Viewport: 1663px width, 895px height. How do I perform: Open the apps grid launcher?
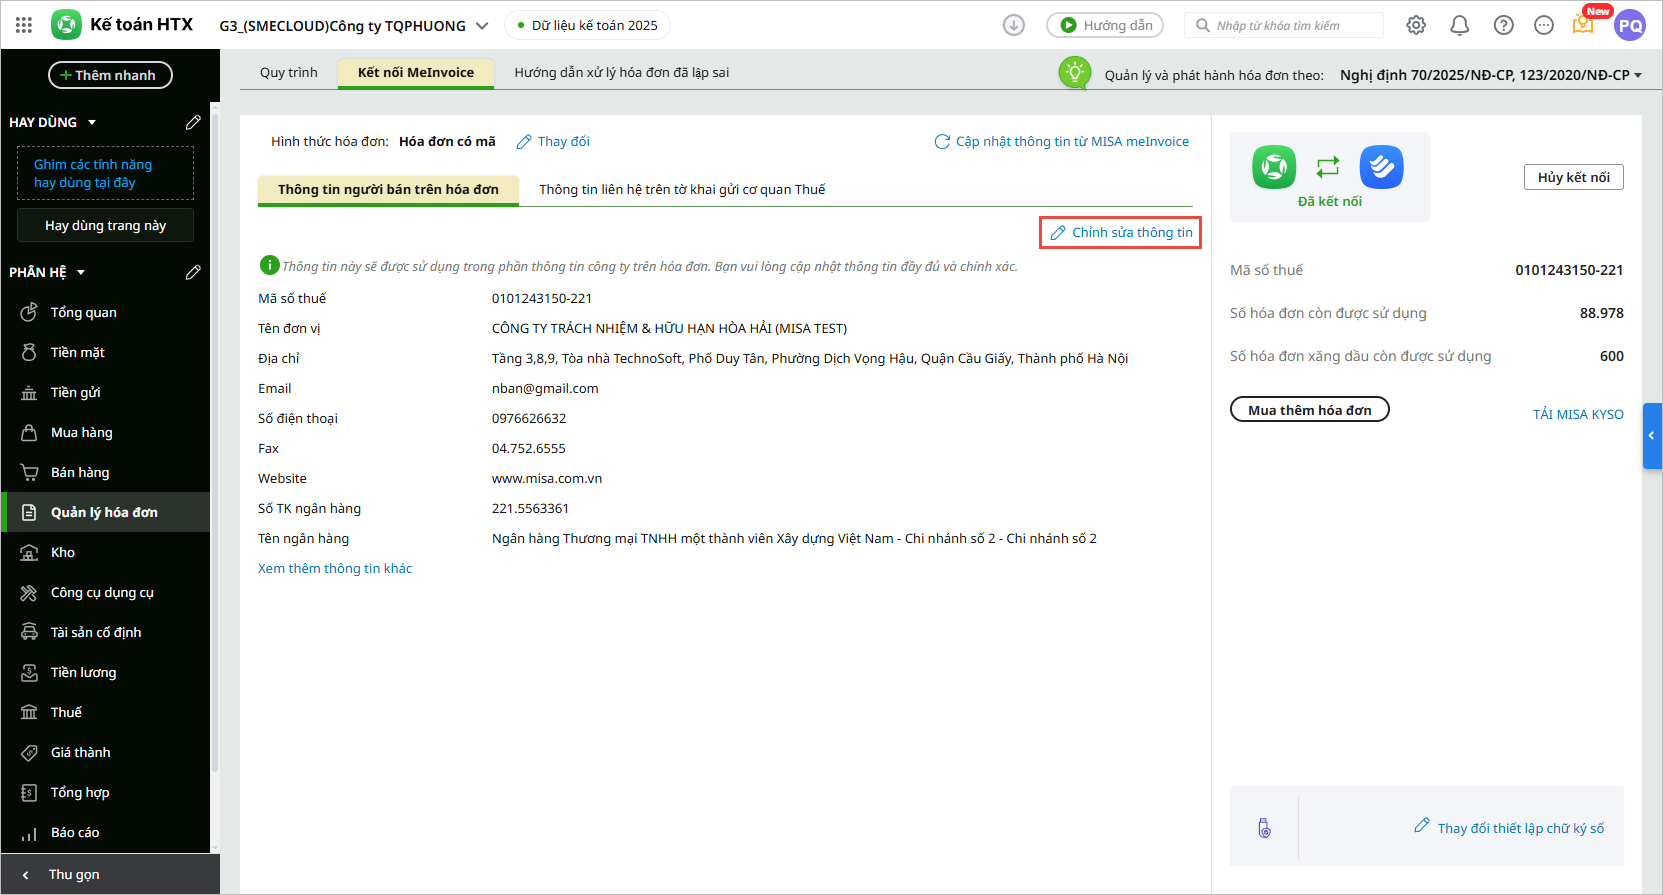24,25
